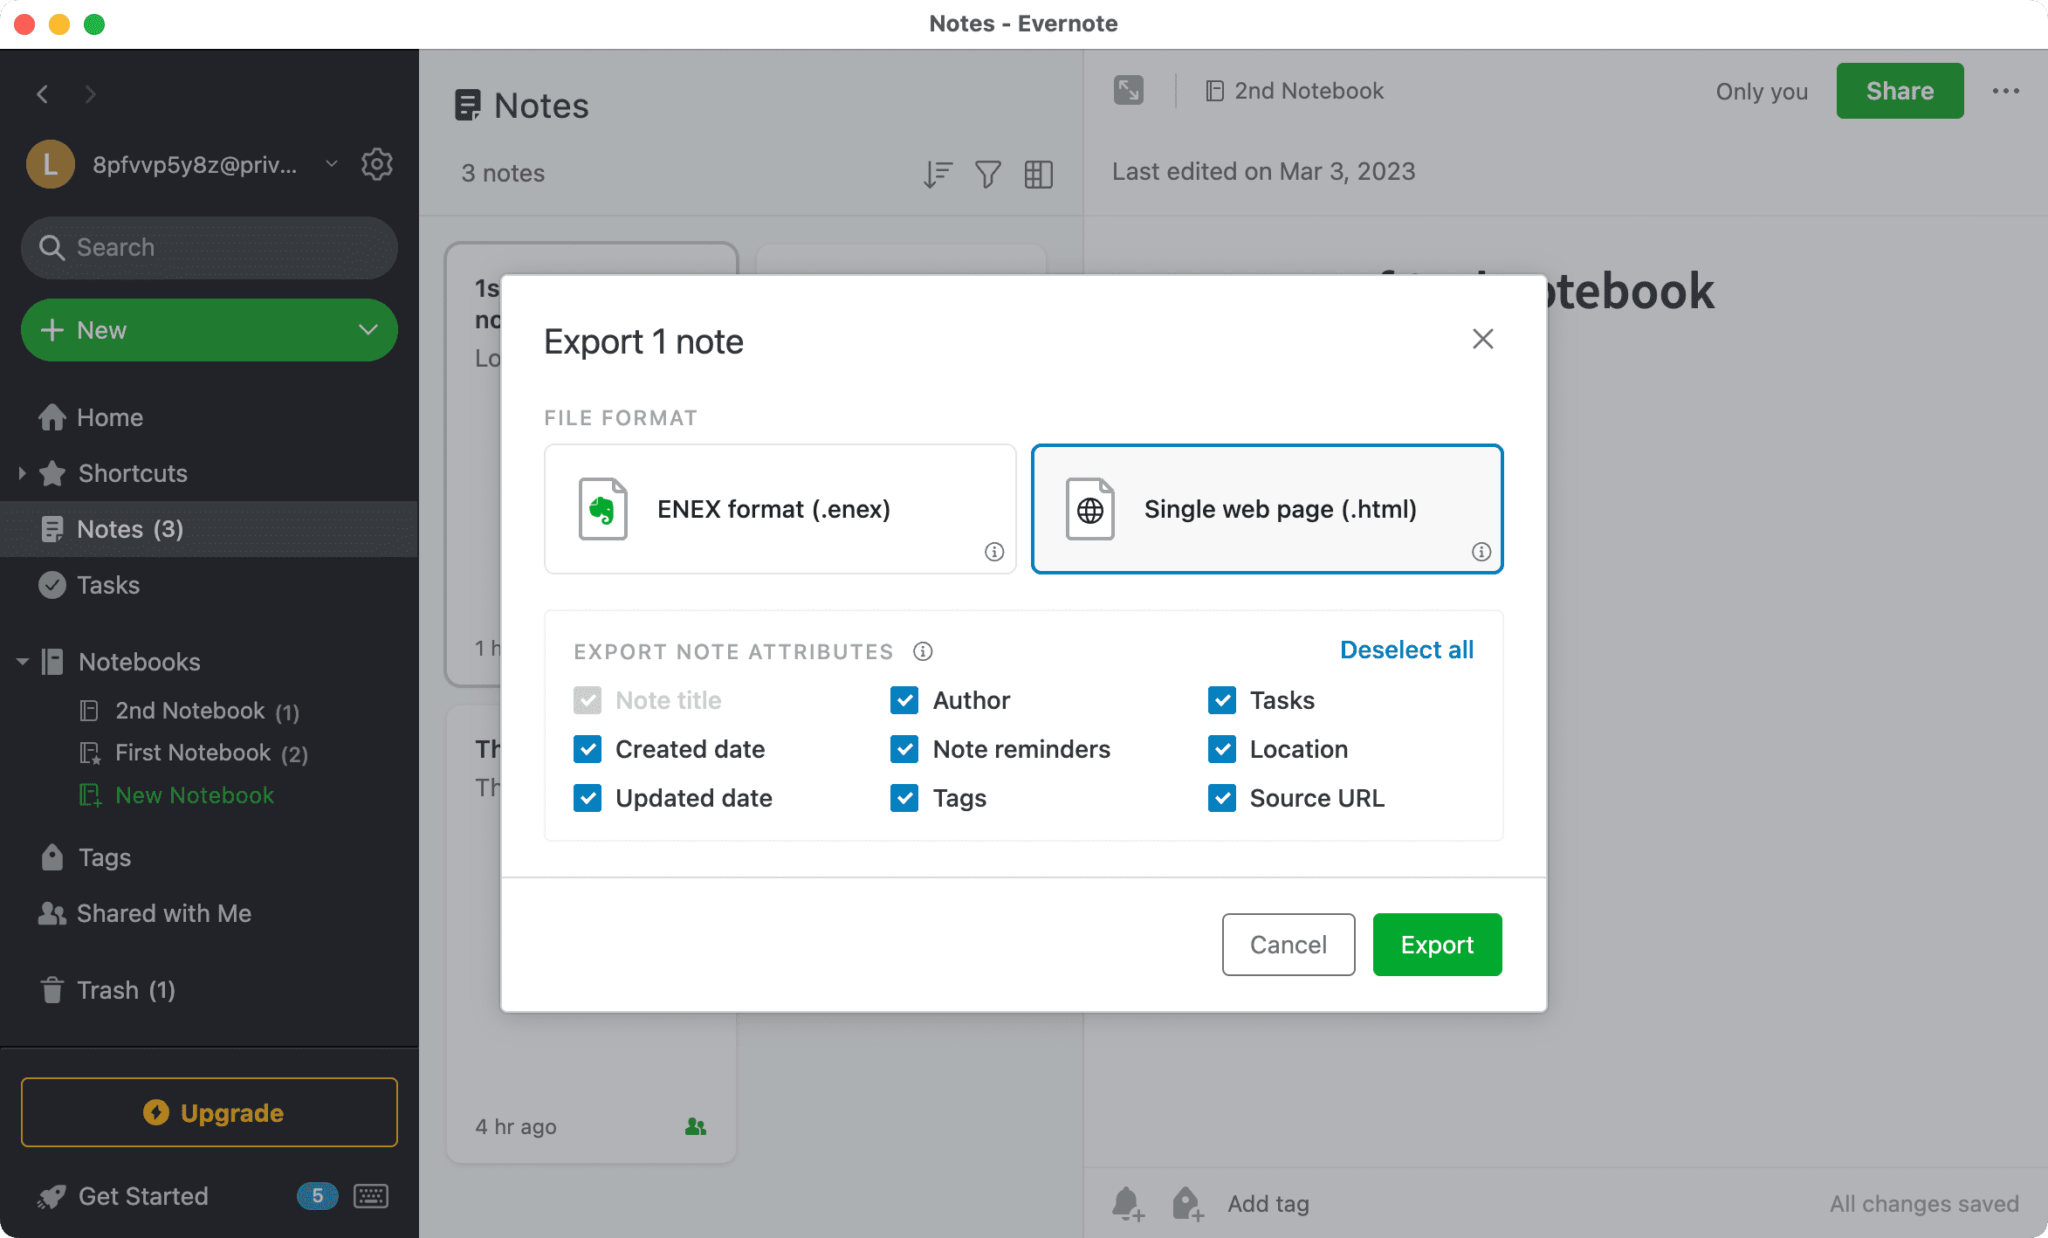The width and height of the screenshot is (2048, 1238).
Task: Open the New button dropdown chevron
Action: tap(368, 330)
